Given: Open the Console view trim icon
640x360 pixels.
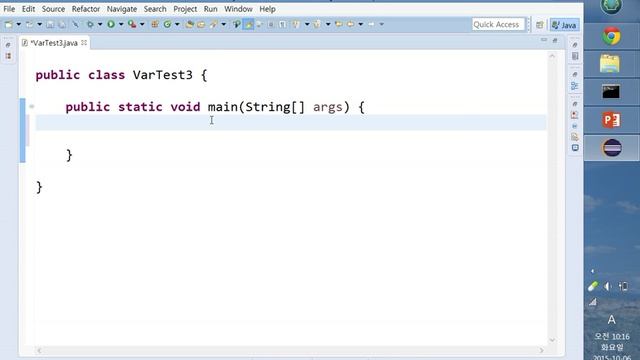Looking at the screenshot, I should (x=575, y=148).
